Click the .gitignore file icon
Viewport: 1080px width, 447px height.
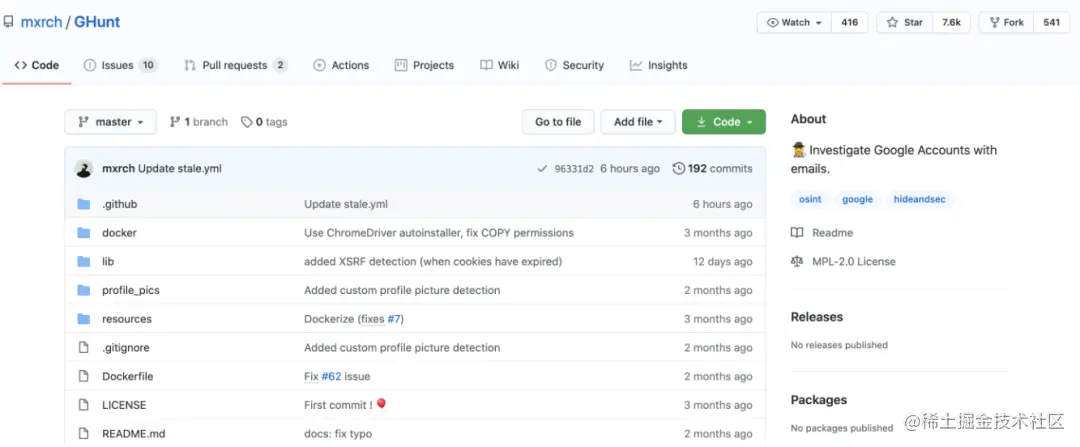pyautogui.click(x=84, y=348)
